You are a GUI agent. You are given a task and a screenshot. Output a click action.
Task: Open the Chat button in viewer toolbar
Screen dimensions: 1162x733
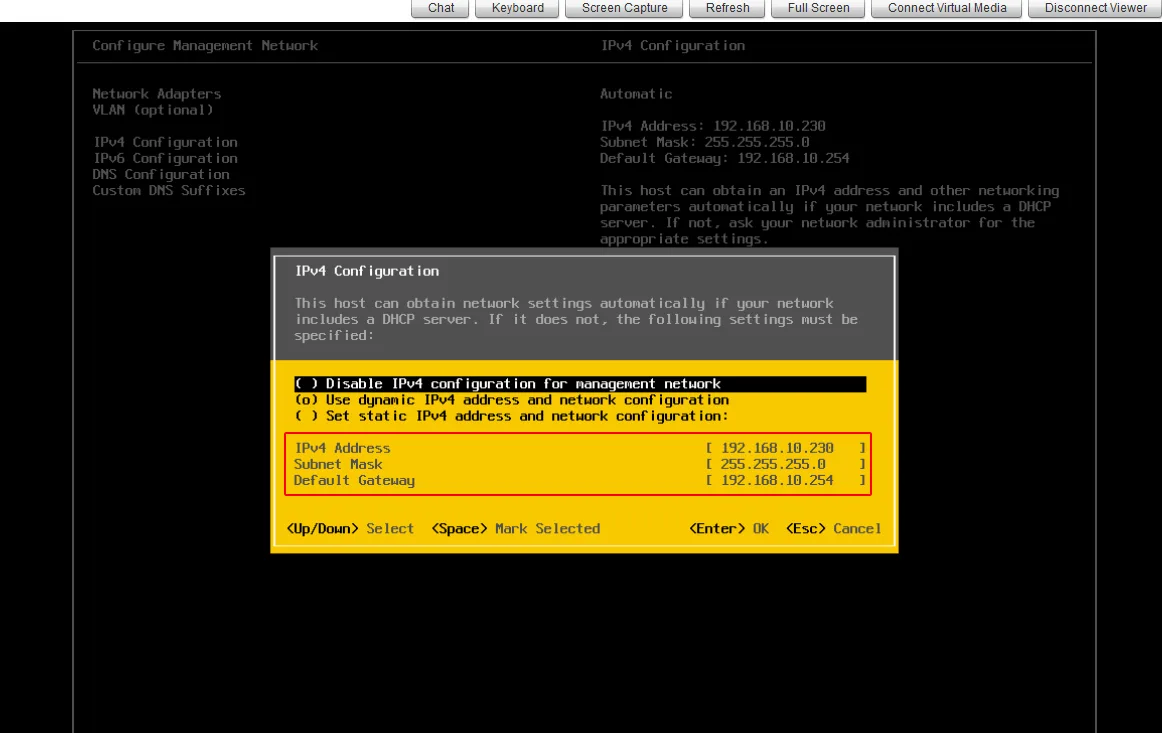[x=440, y=8]
